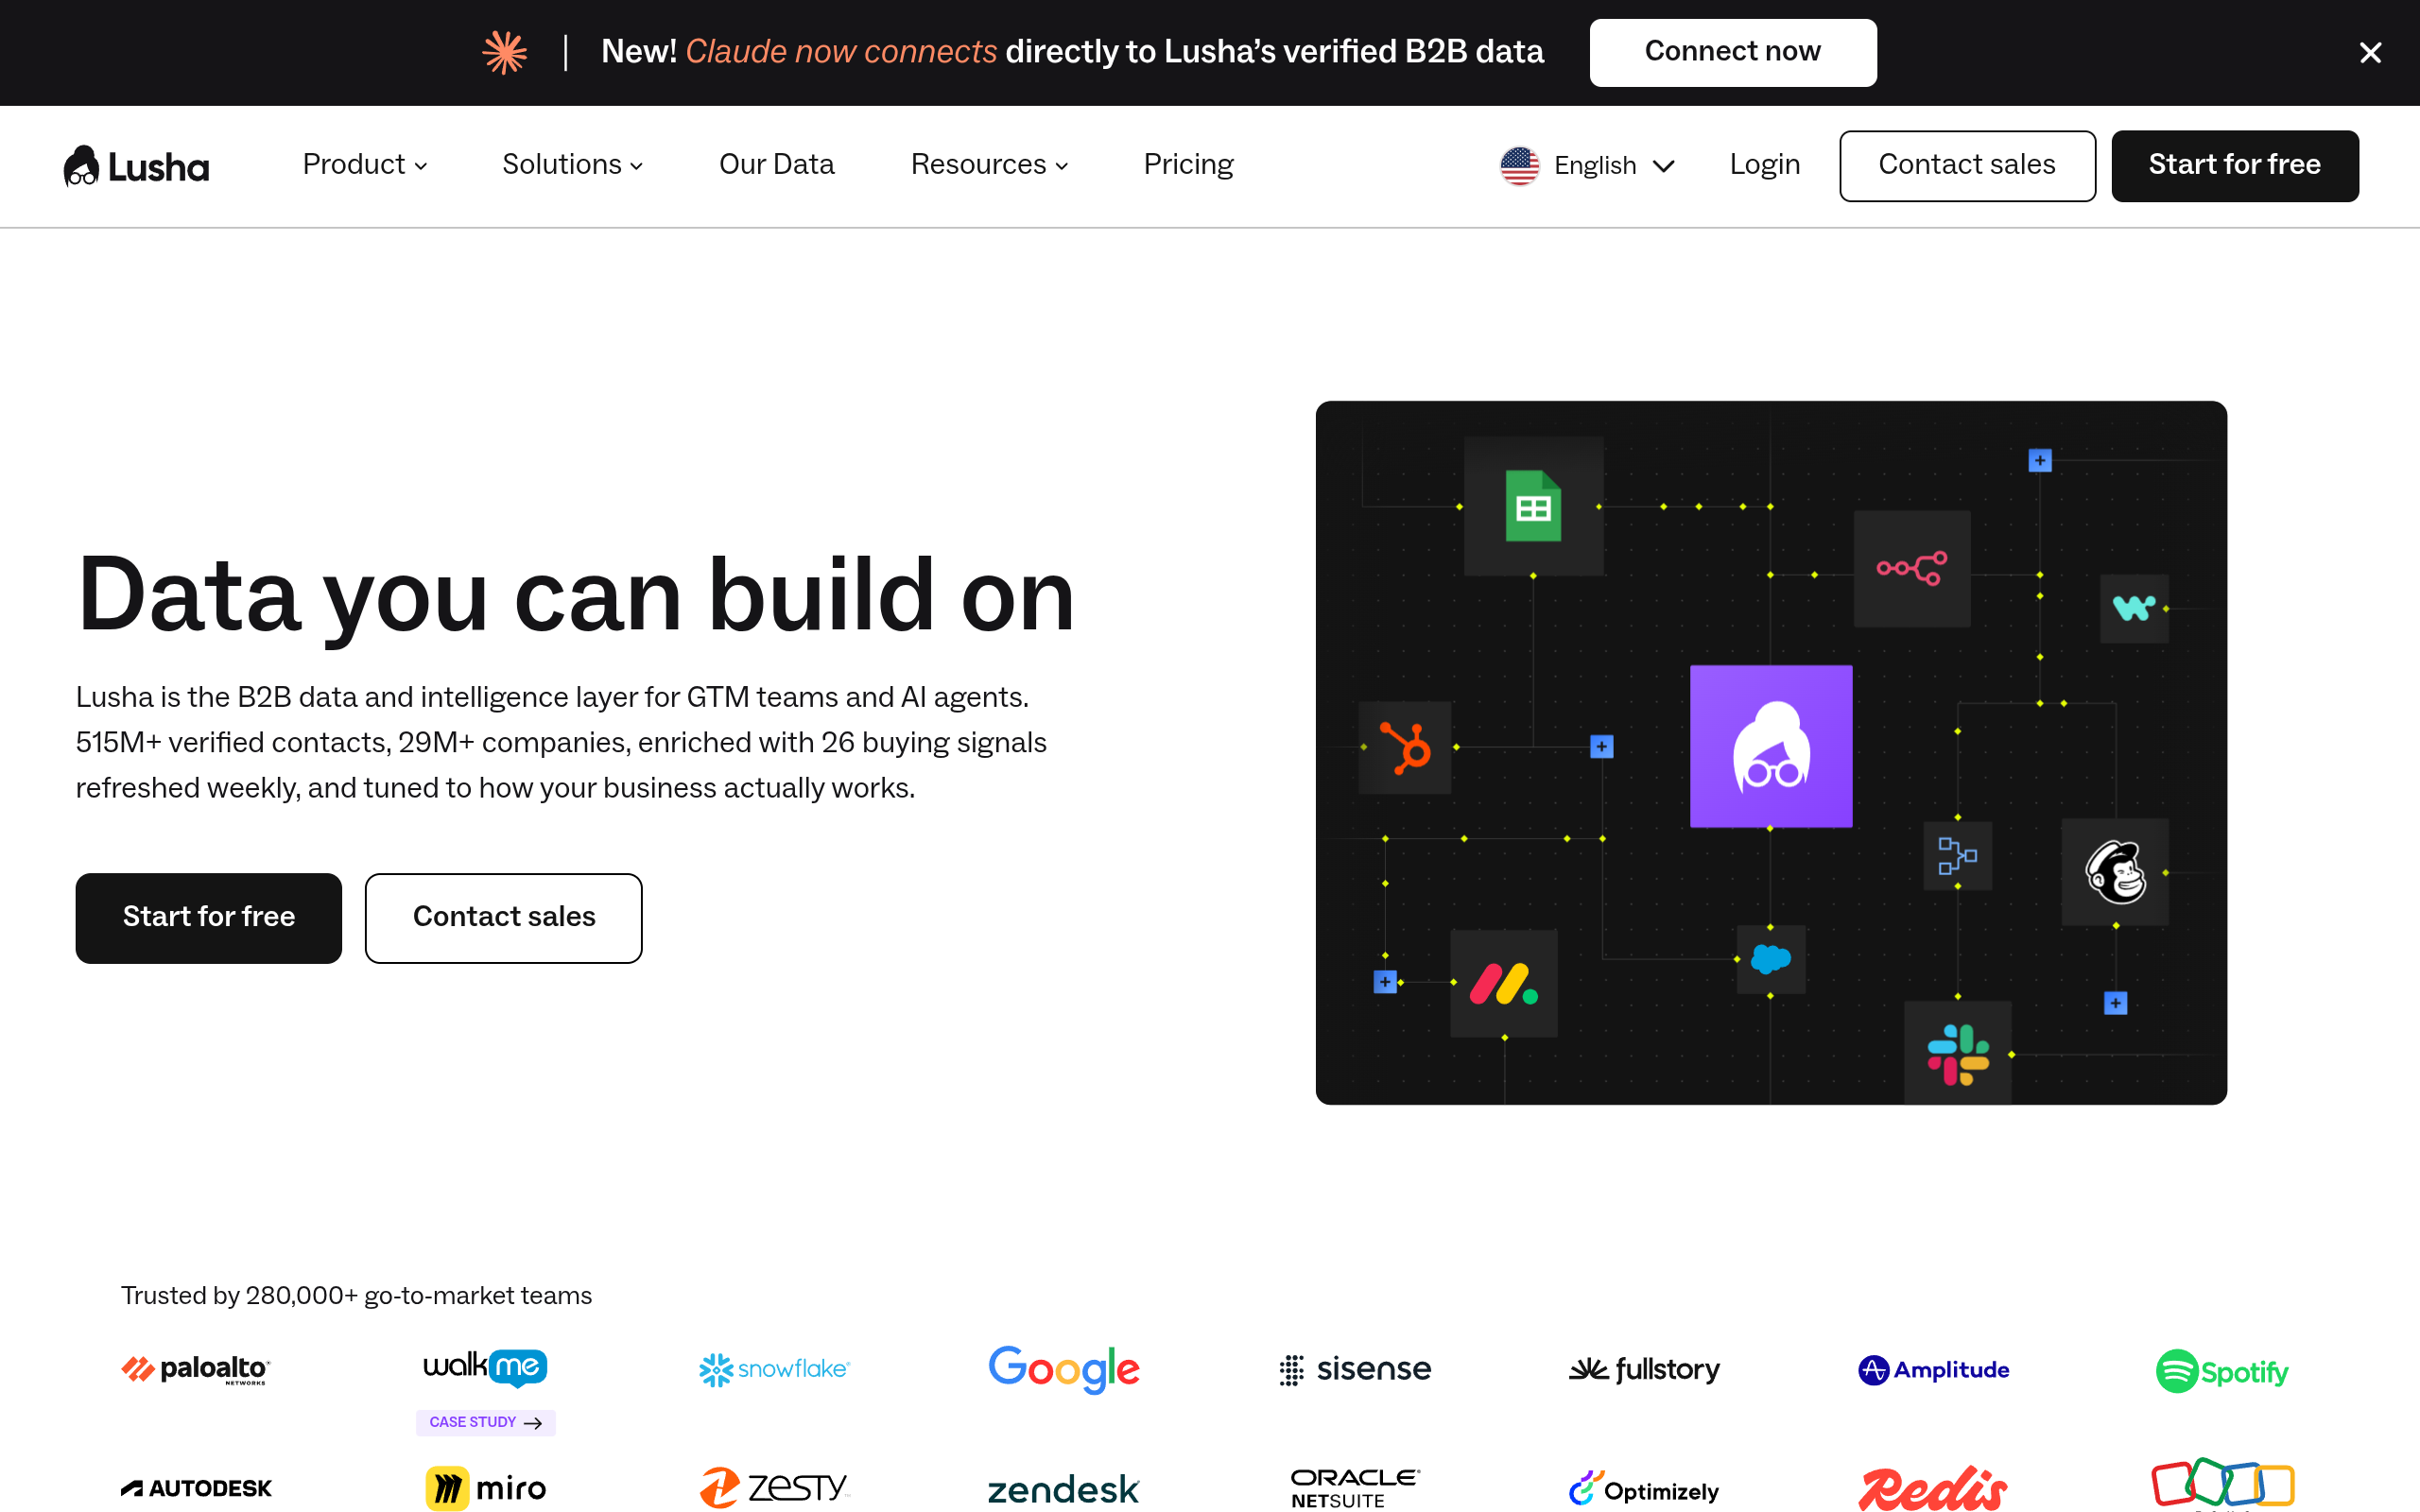This screenshot has width=2420, height=1512.
Task: Click the Lusha logo in navbar
Action: (136, 166)
